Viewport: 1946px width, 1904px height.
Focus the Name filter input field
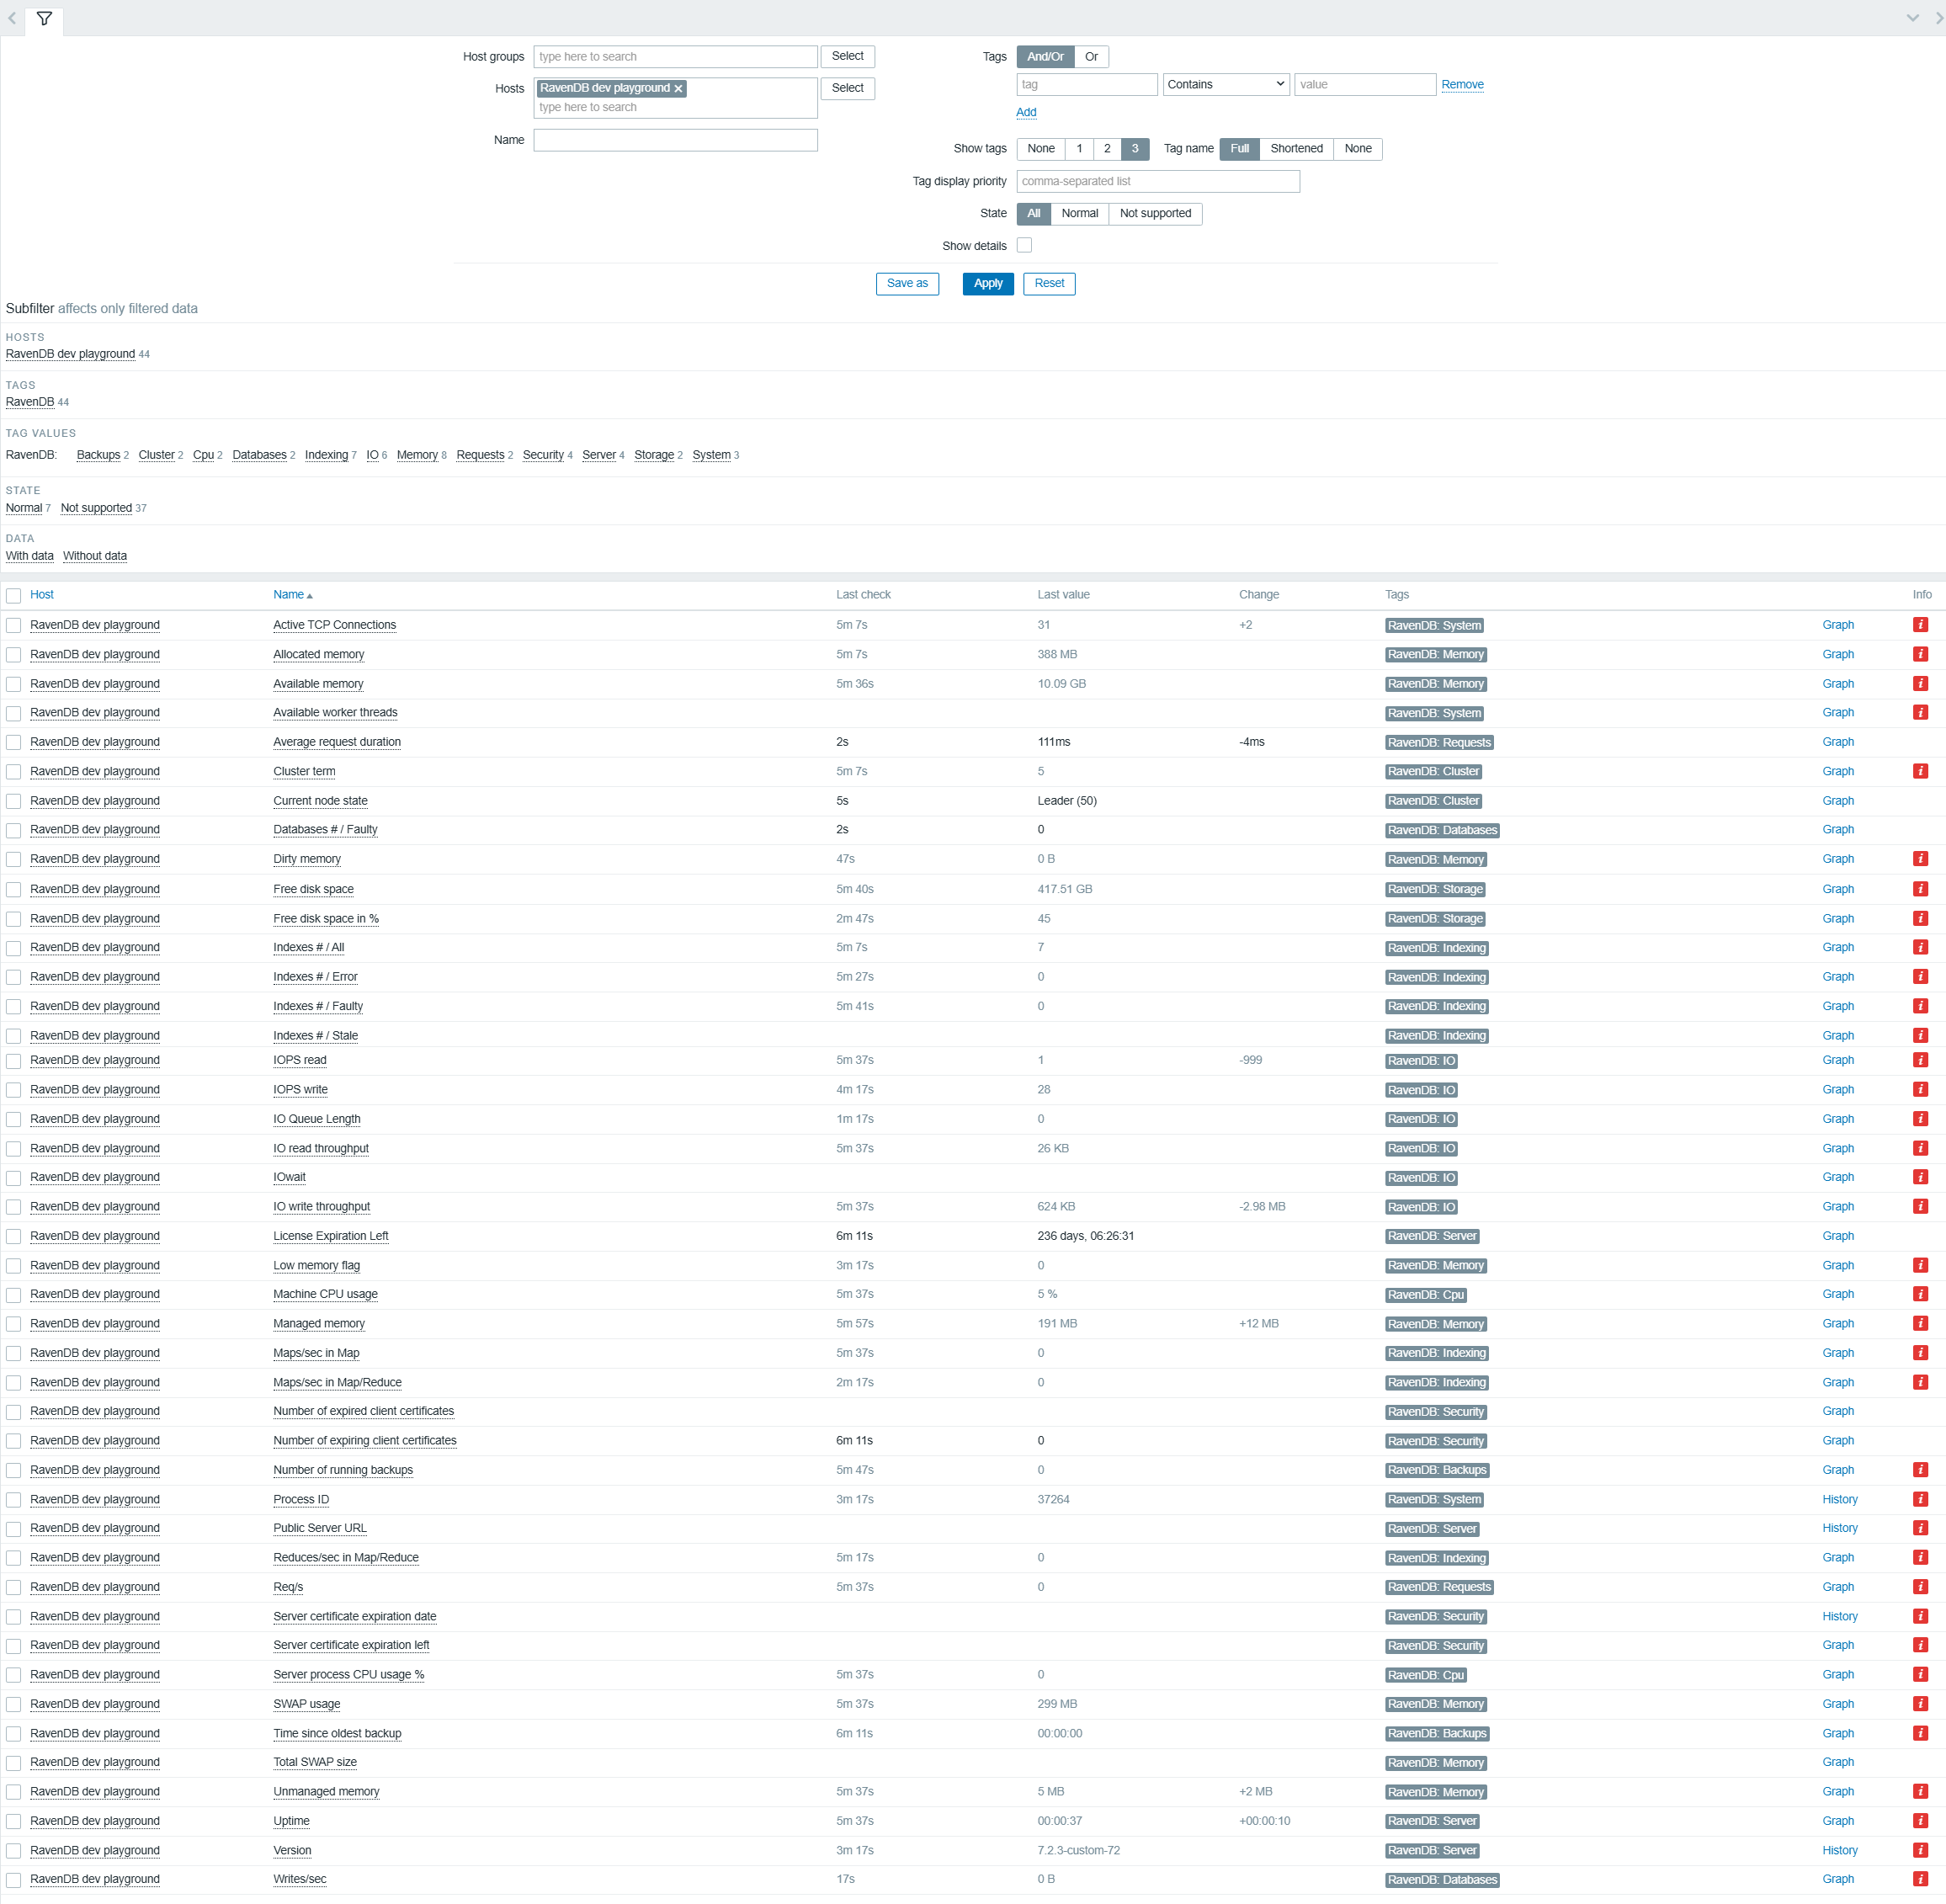(x=675, y=141)
